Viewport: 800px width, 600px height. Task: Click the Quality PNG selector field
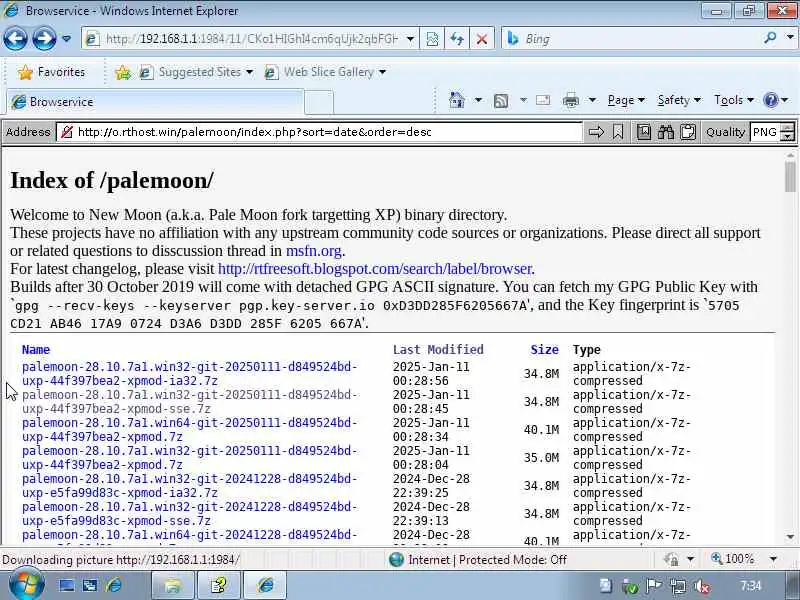(x=765, y=132)
